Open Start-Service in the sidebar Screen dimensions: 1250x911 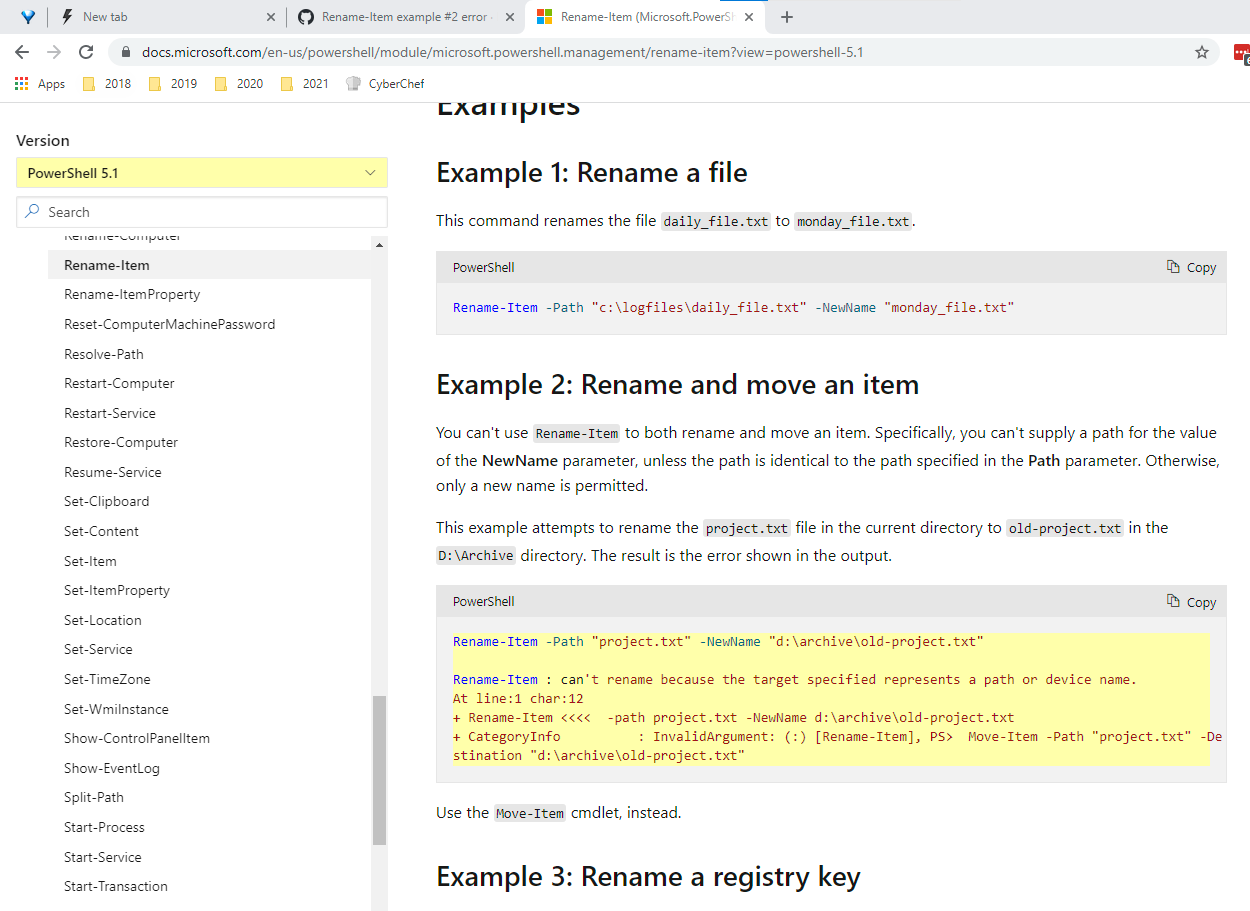(103, 857)
